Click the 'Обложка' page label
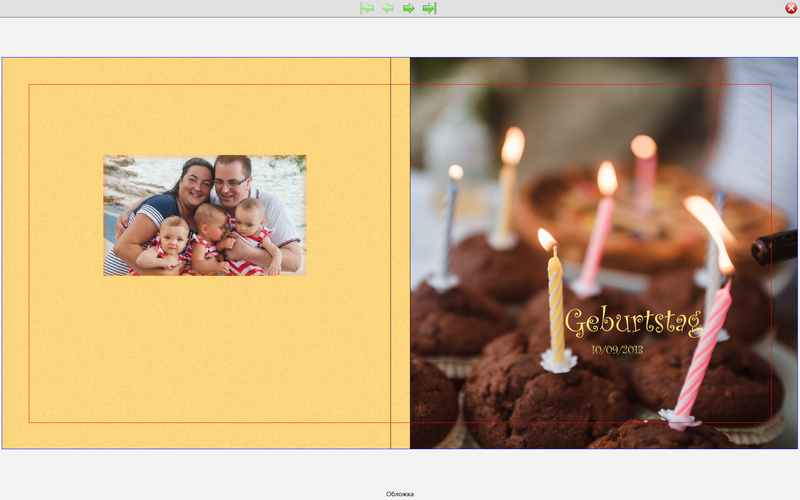This screenshot has width=800, height=500. tap(400, 494)
